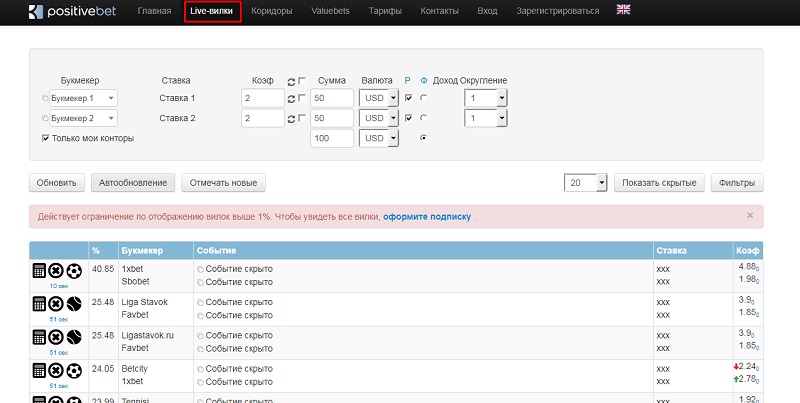Uncheck the P checkbox for Ставка 1
This screenshot has height=403, width=800.
[408, 98]
